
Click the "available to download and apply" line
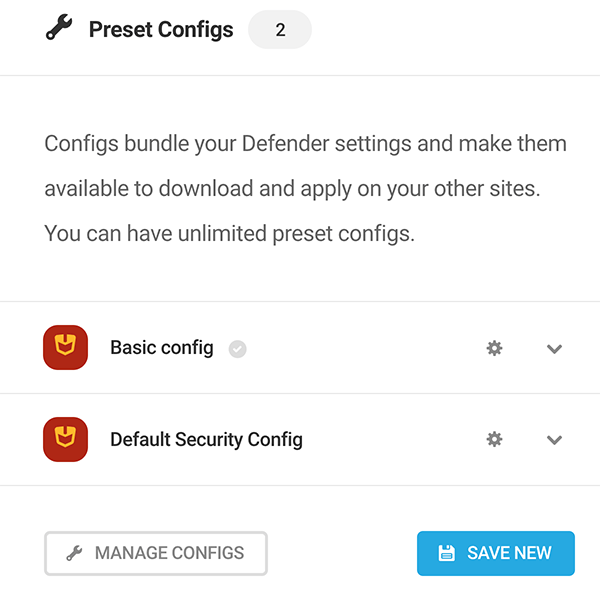coord(292,189)
